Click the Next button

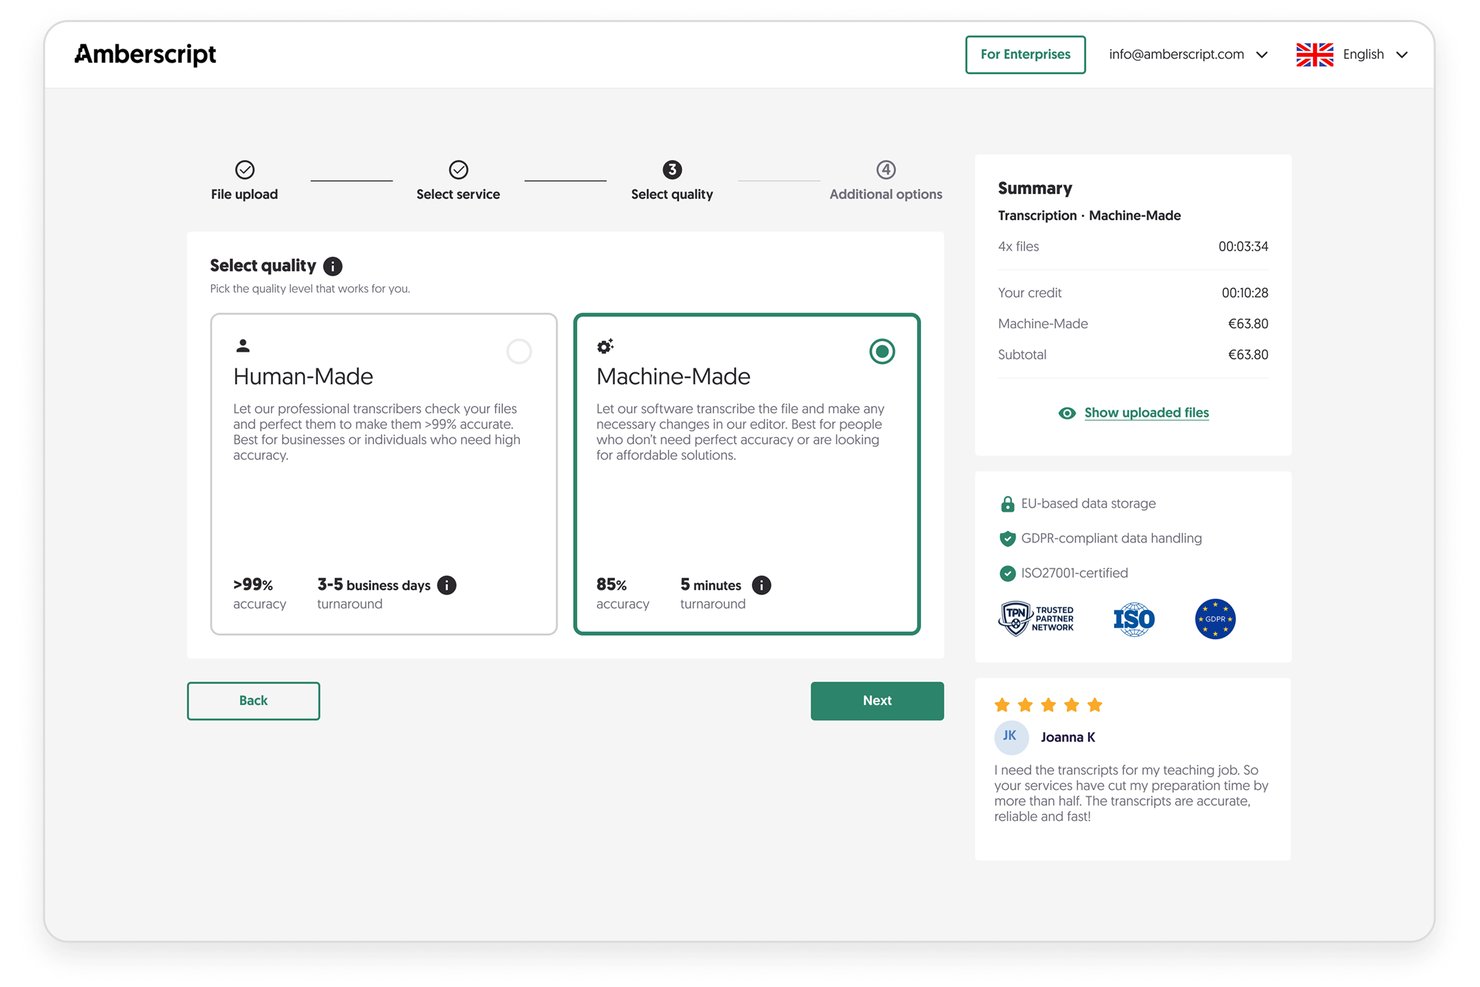877,701
